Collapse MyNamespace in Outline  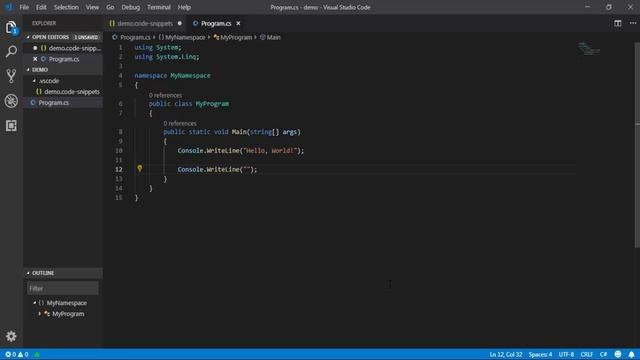35,303
